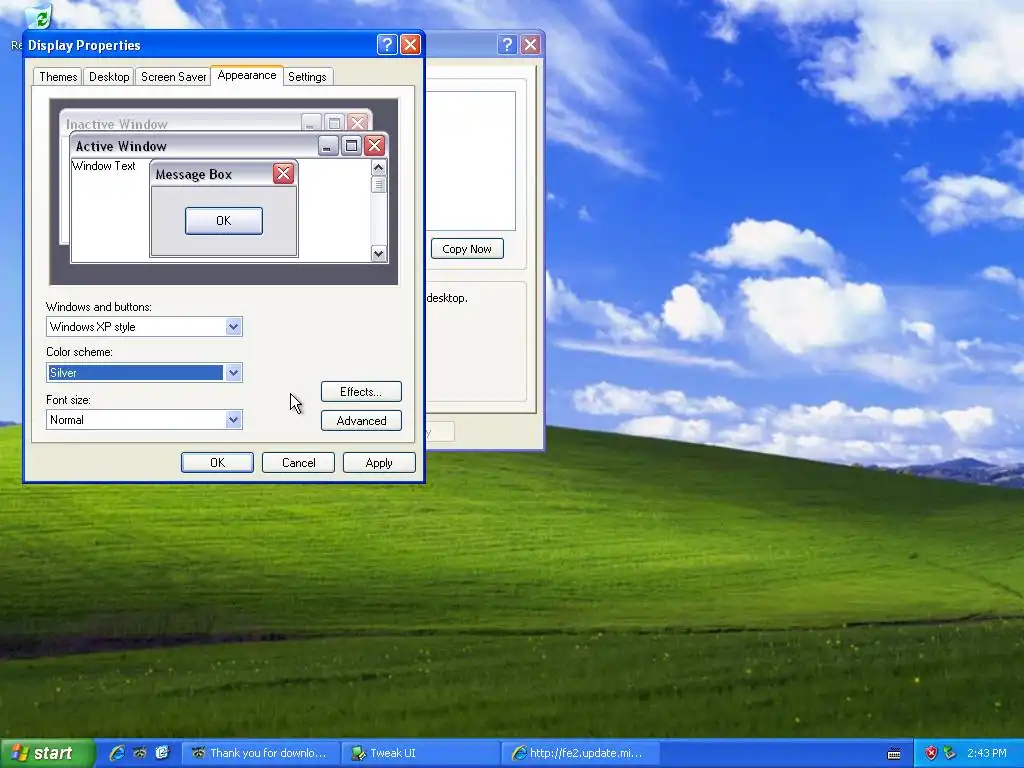The height and width of the screenshot is (768, 1024).
Task: Click the raccoon icon in Quick Launch
Action: tap(139, 753)
